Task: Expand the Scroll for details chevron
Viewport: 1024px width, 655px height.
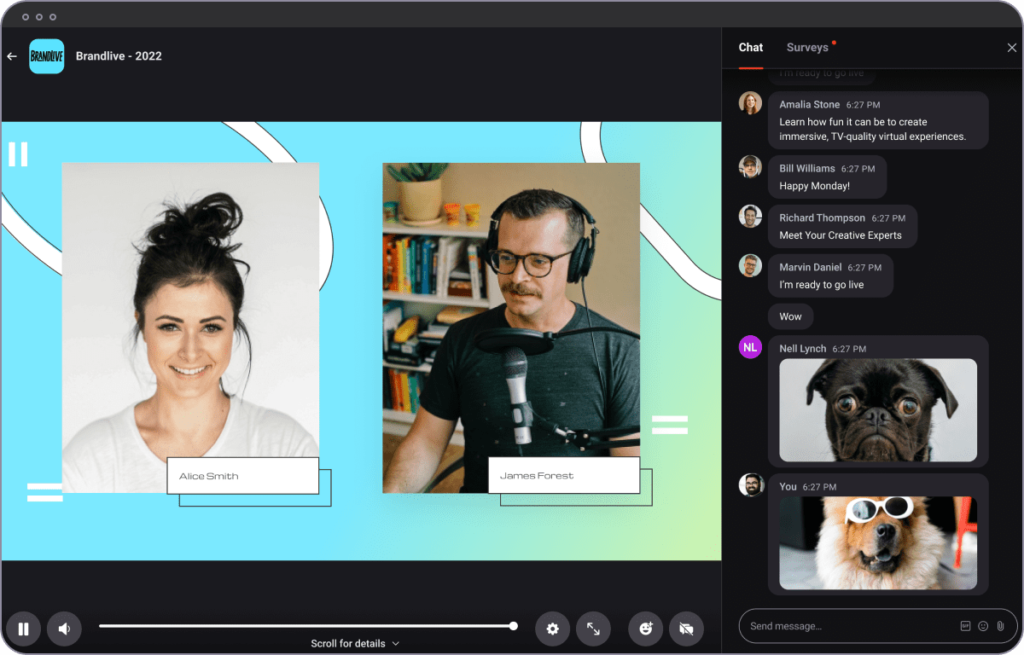Action: [x=396, y=644]
